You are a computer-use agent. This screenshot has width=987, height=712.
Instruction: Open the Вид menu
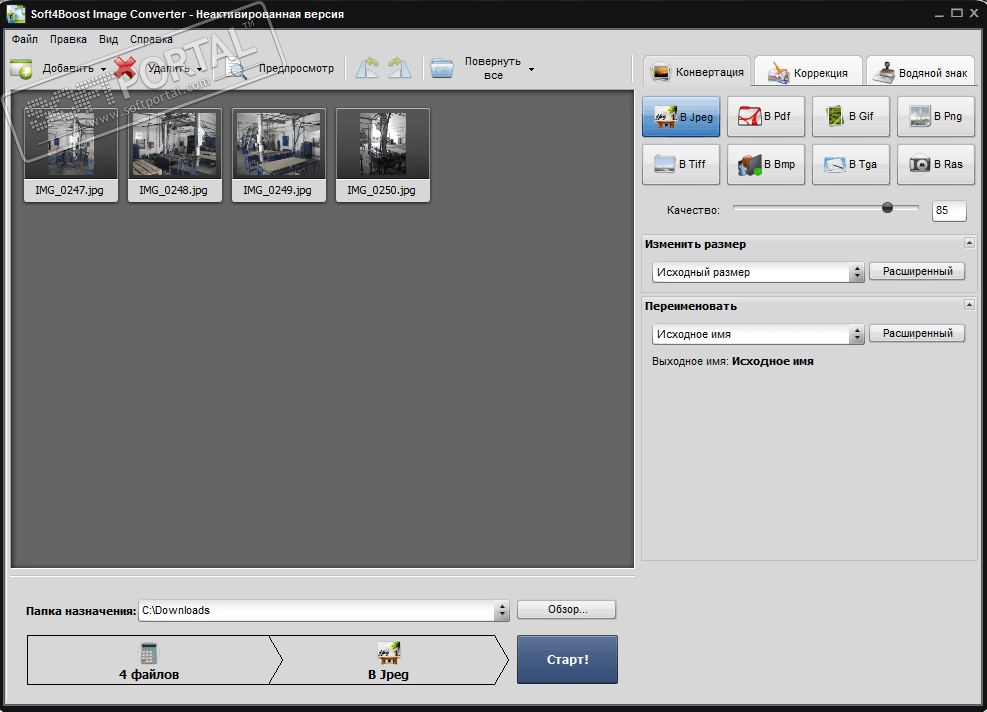(108, 39)
